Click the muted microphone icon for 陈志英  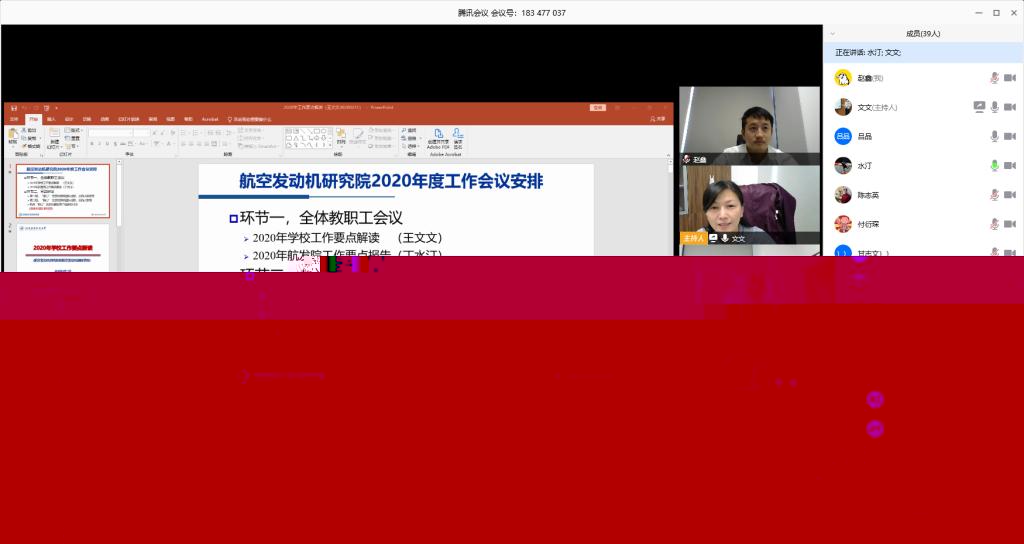pos(994,195)
